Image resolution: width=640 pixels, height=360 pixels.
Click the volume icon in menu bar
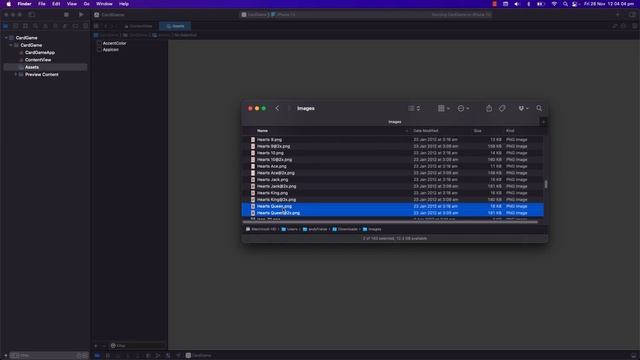(517, 4)
